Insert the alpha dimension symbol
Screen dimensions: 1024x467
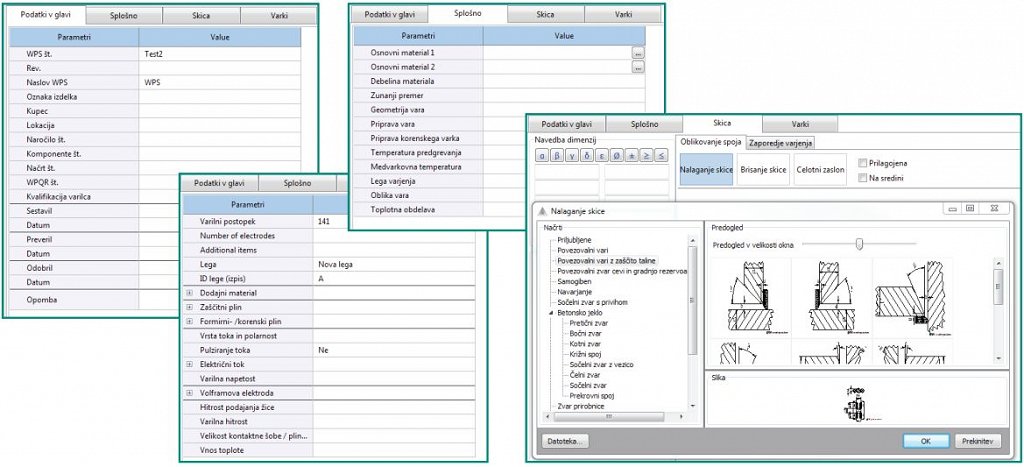tap(541, 156)
